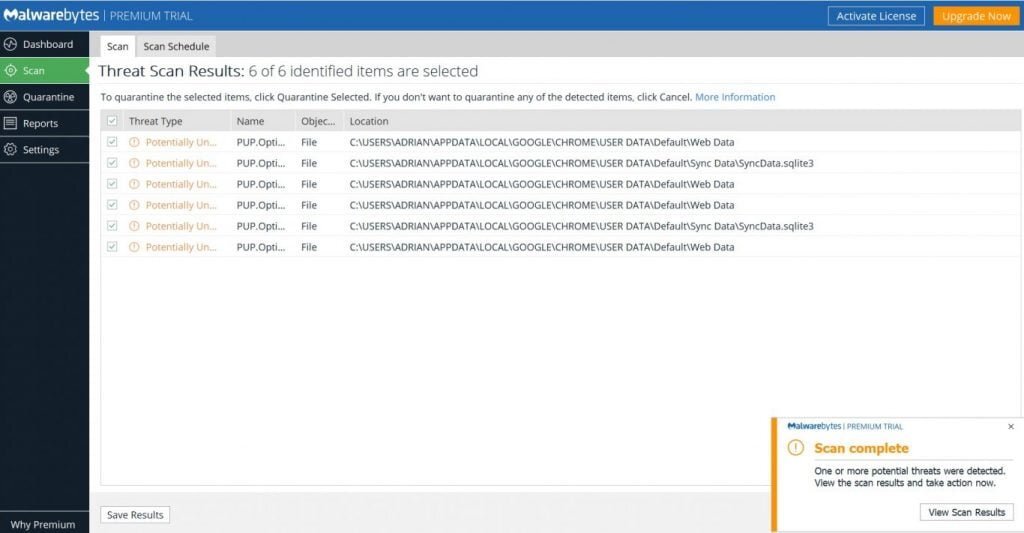Go to the Reports section
This screenshot has width=1024, height=533.
(x=44, y=123)
